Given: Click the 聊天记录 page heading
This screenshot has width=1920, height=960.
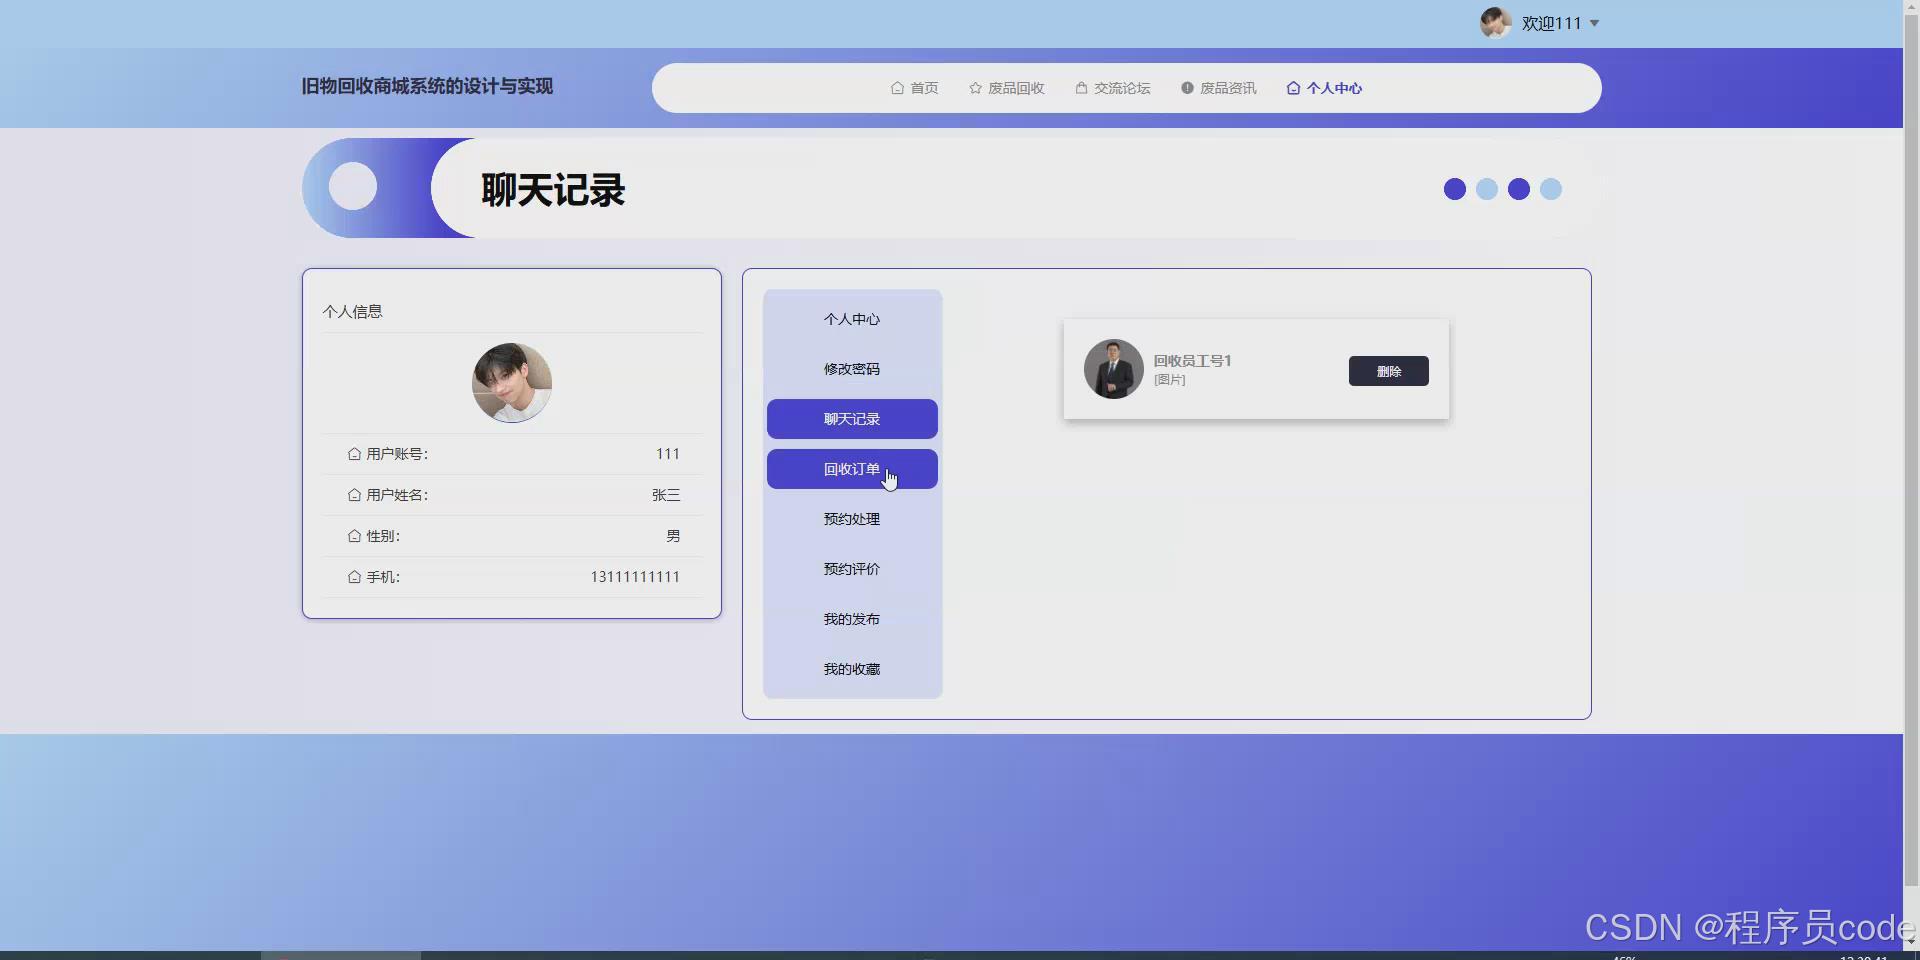Looking at the screenshot, I should [553, 190].
